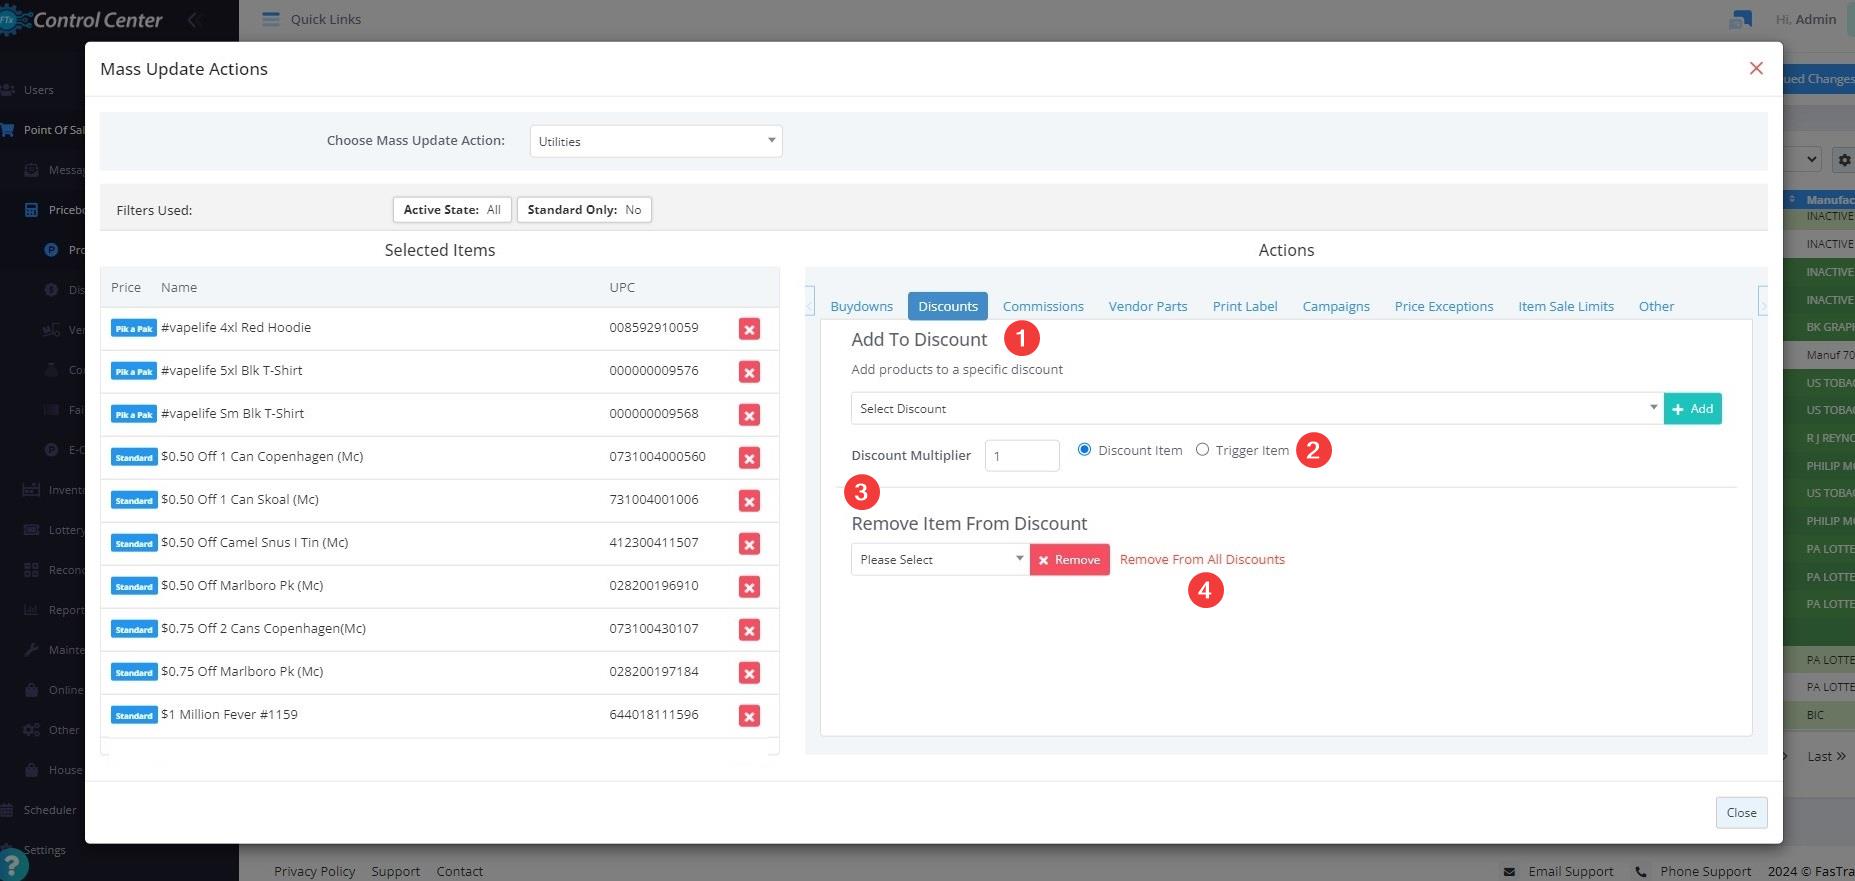
Task: Click the Email Support envelope icon
Action: pyautogui.click(x=1510, y=872)
